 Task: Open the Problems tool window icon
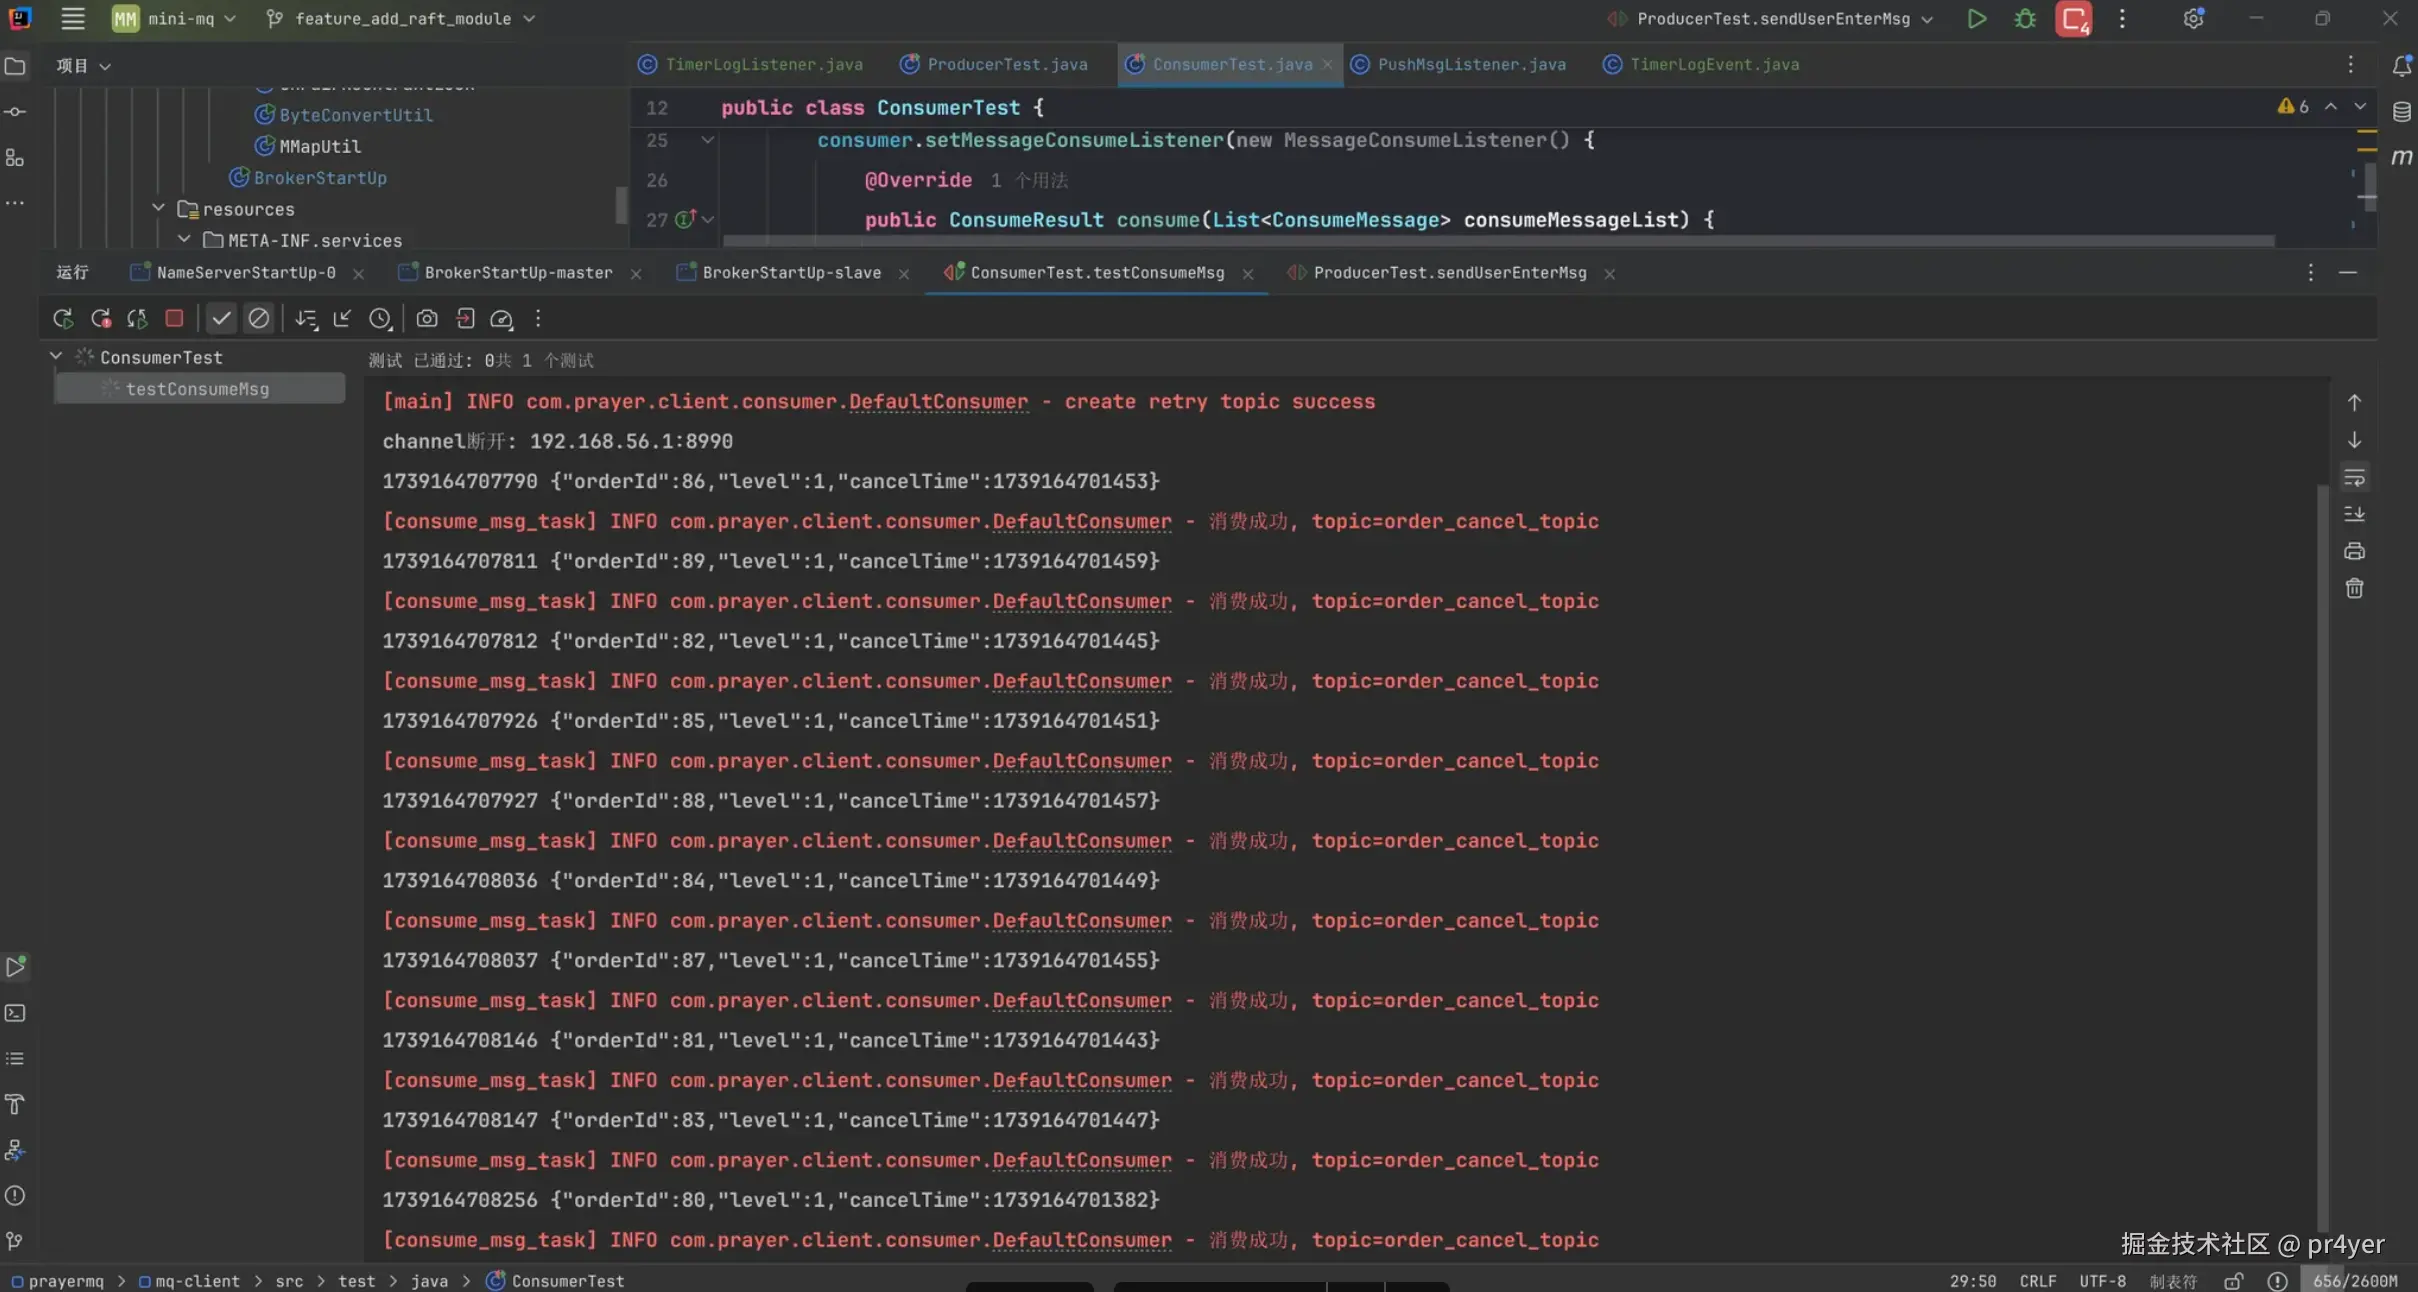click(15, 1195)
